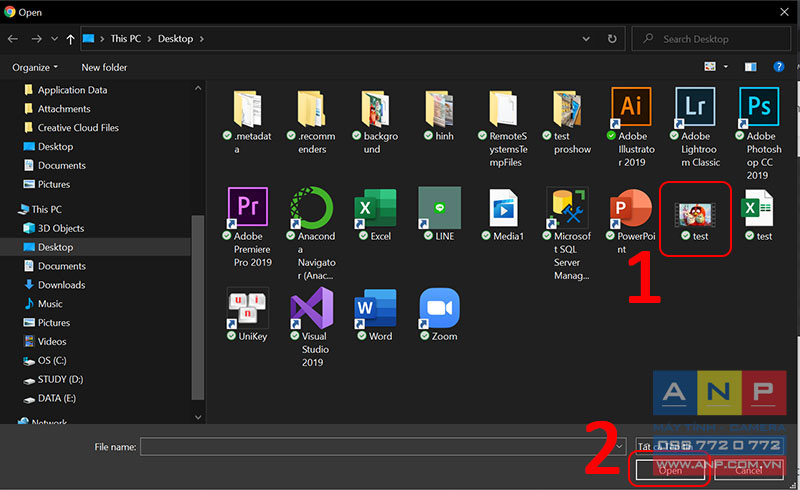Click the Open button
800x490 pixels.
pos(670,470)
